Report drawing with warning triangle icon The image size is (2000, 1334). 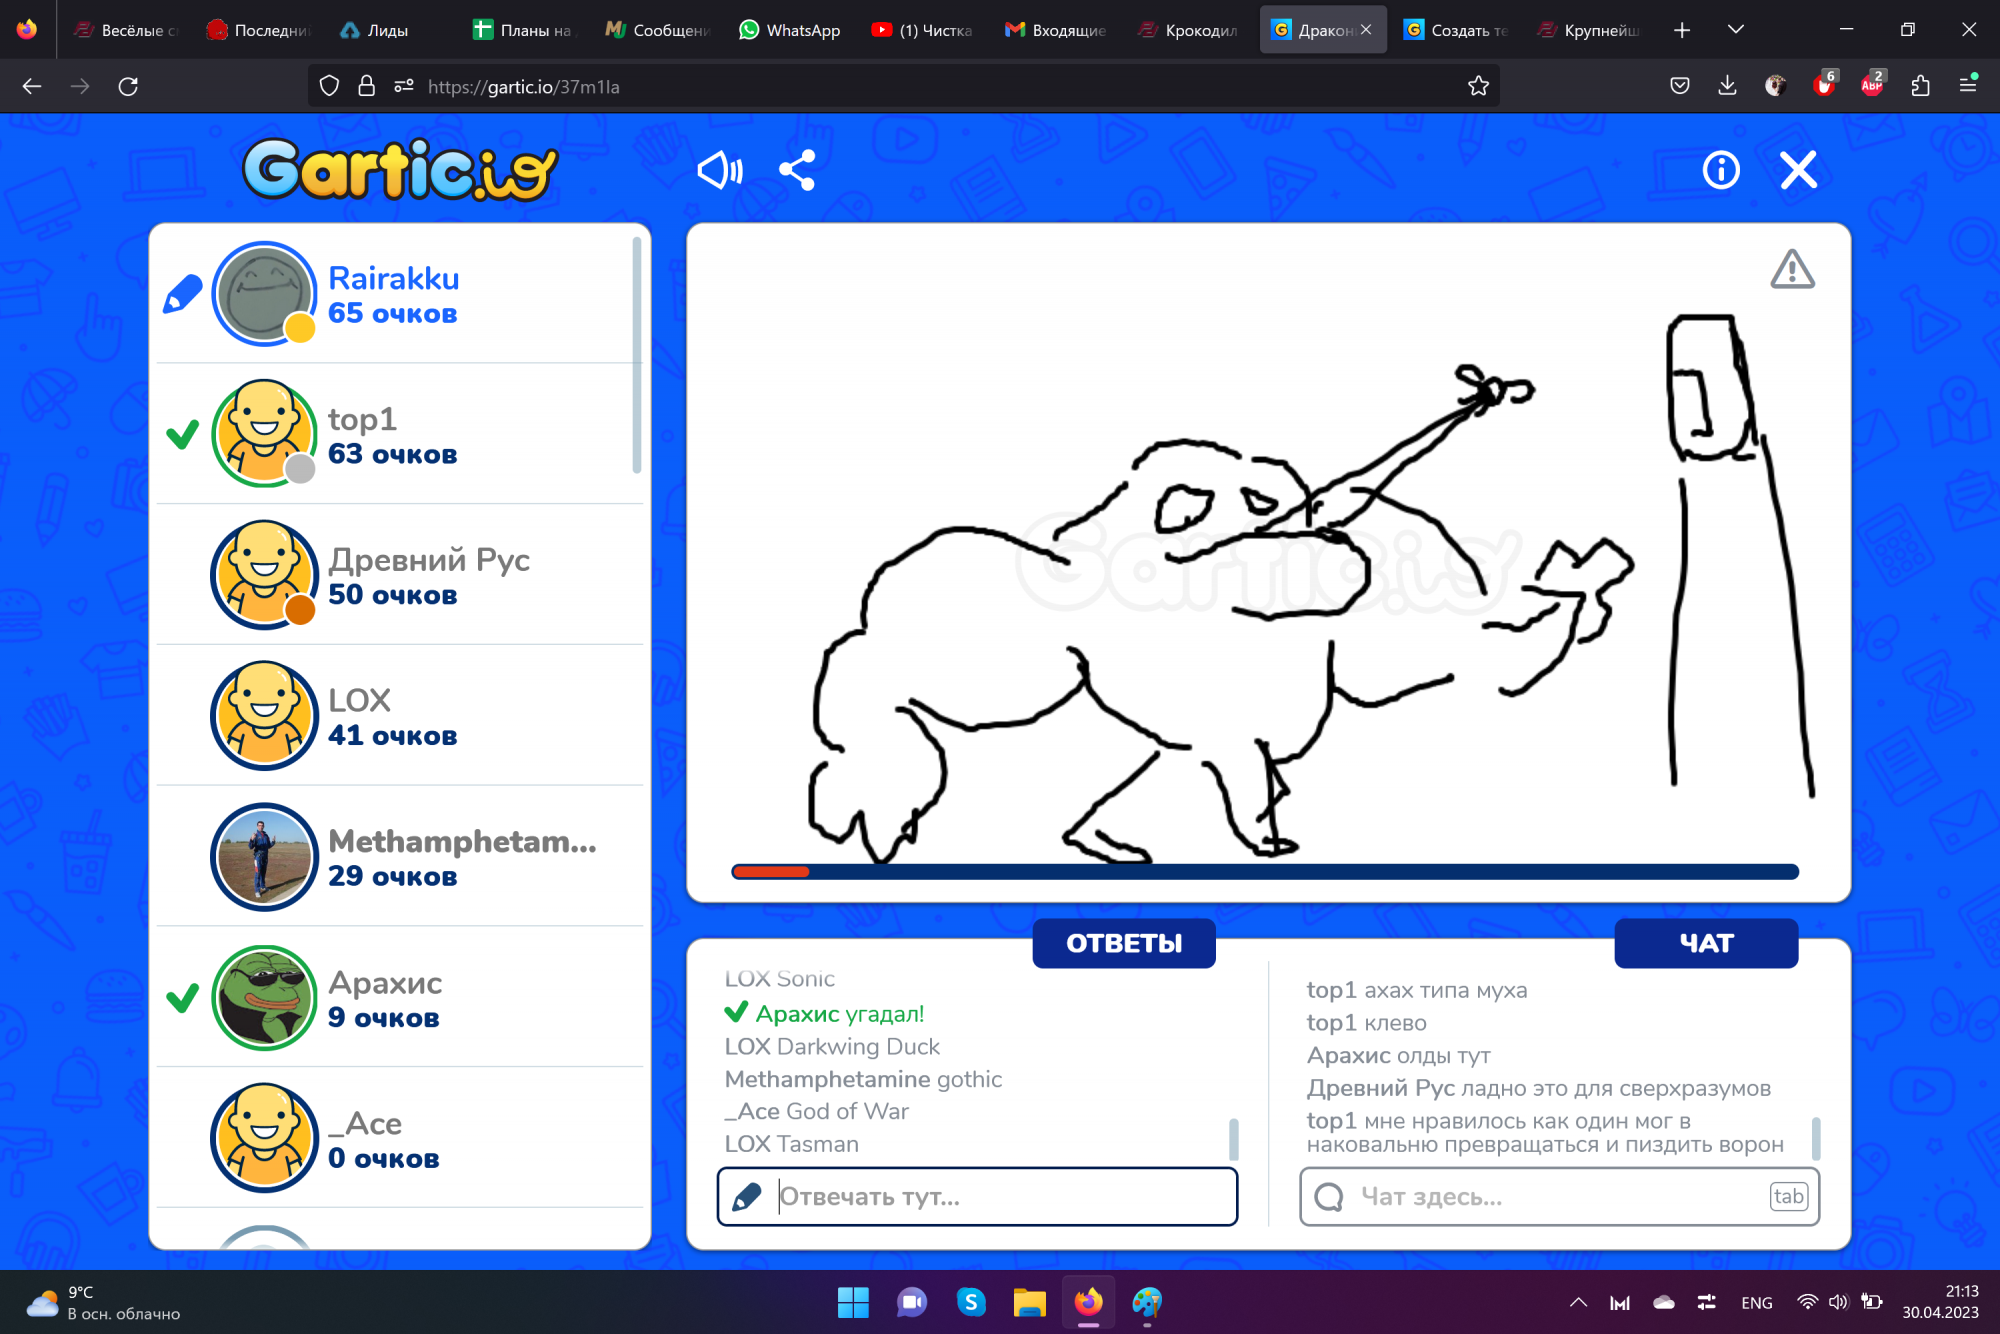pos(1792,270)
